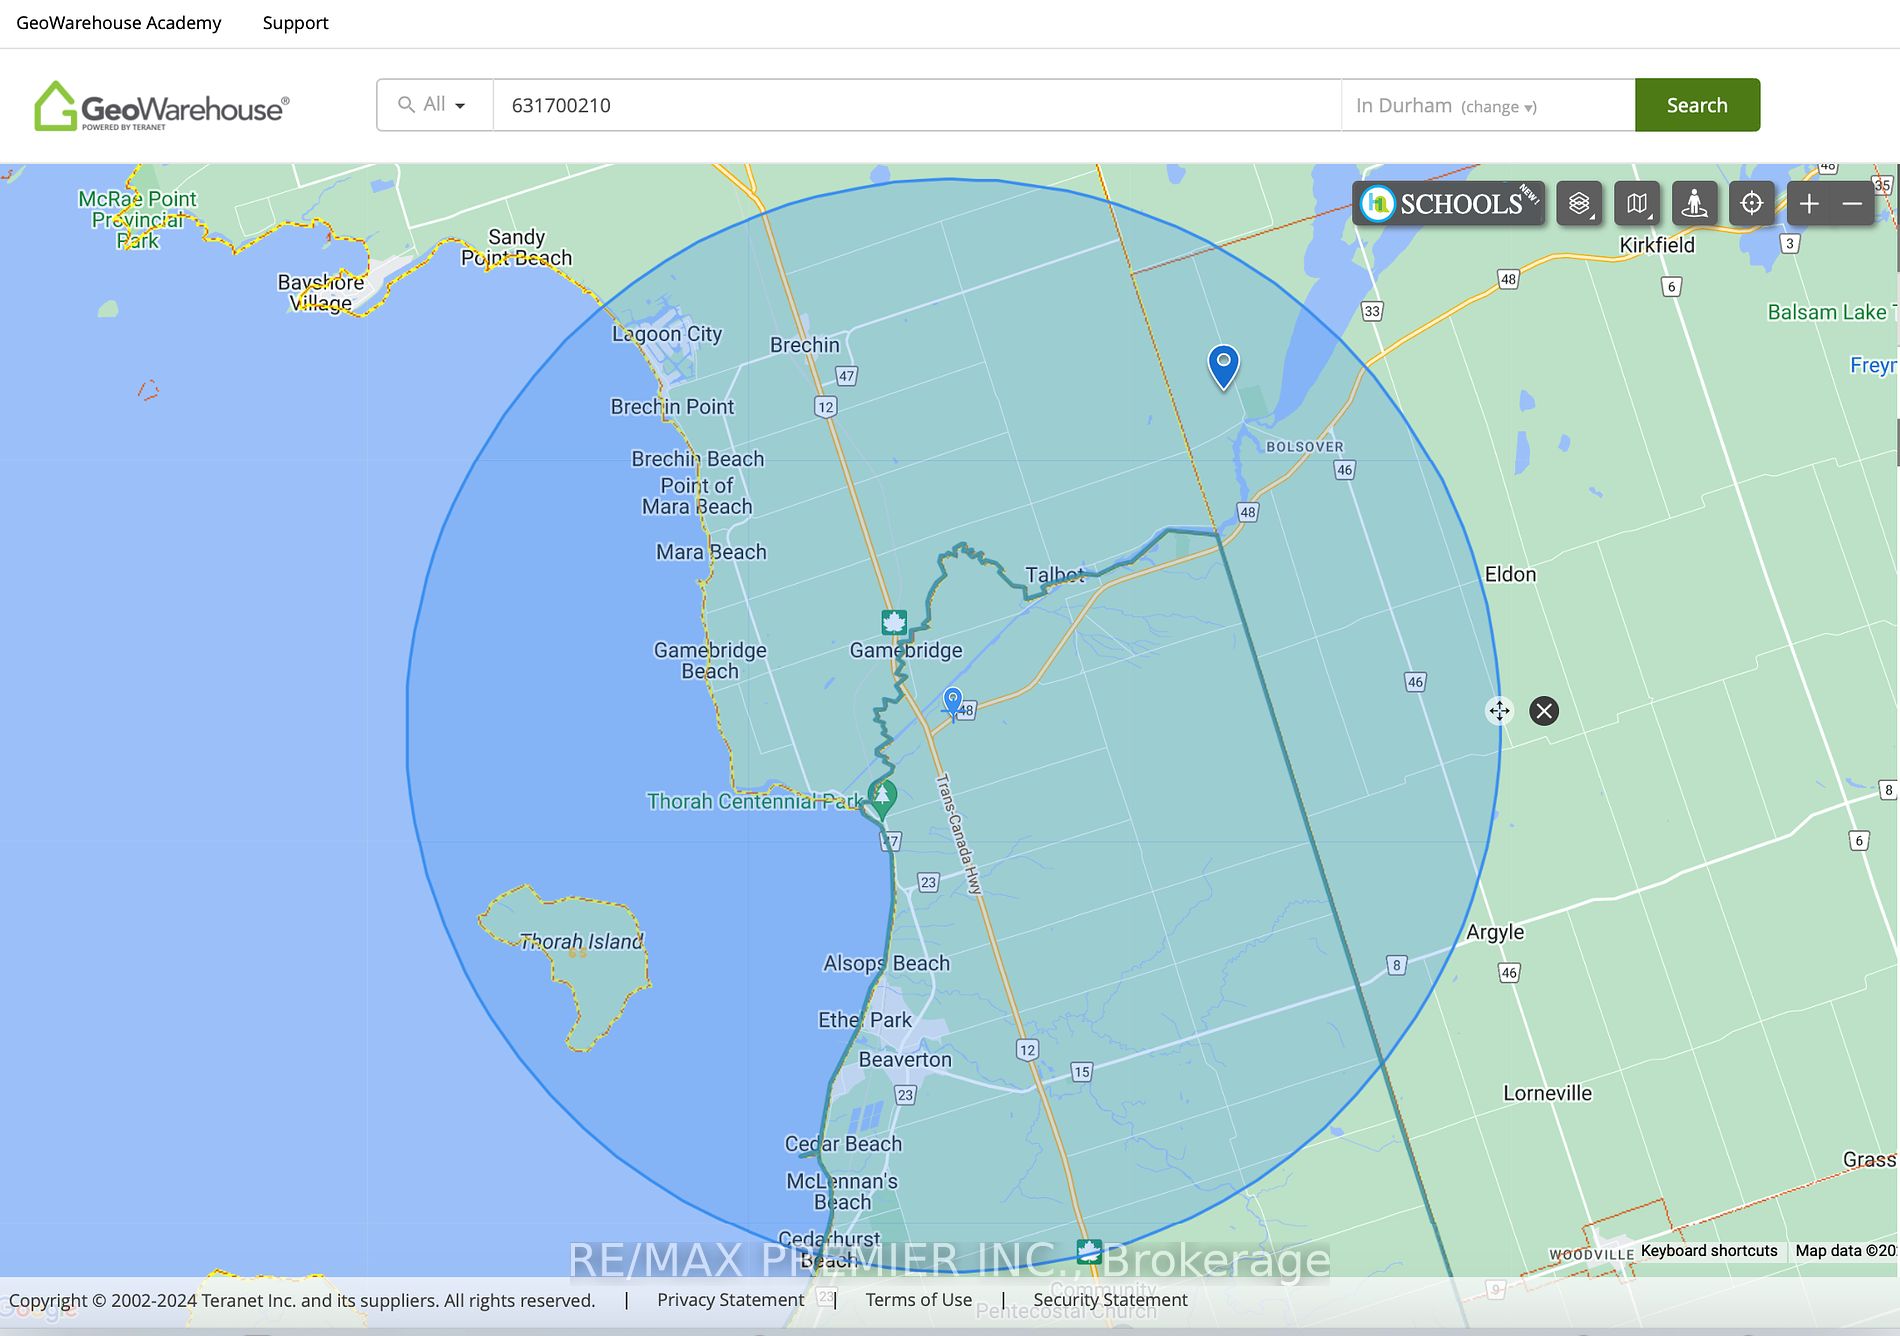
Task: Activate the Street View pegman tool
Action: tap(1694, 204)
